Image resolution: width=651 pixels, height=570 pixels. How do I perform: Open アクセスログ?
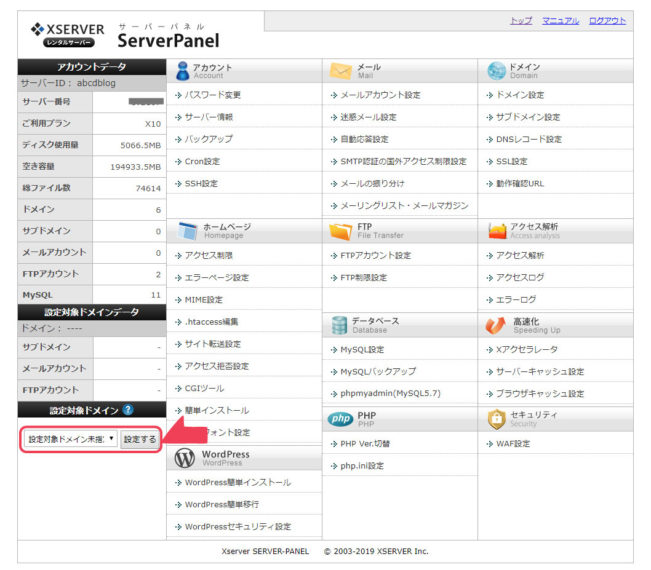[520, 277]
